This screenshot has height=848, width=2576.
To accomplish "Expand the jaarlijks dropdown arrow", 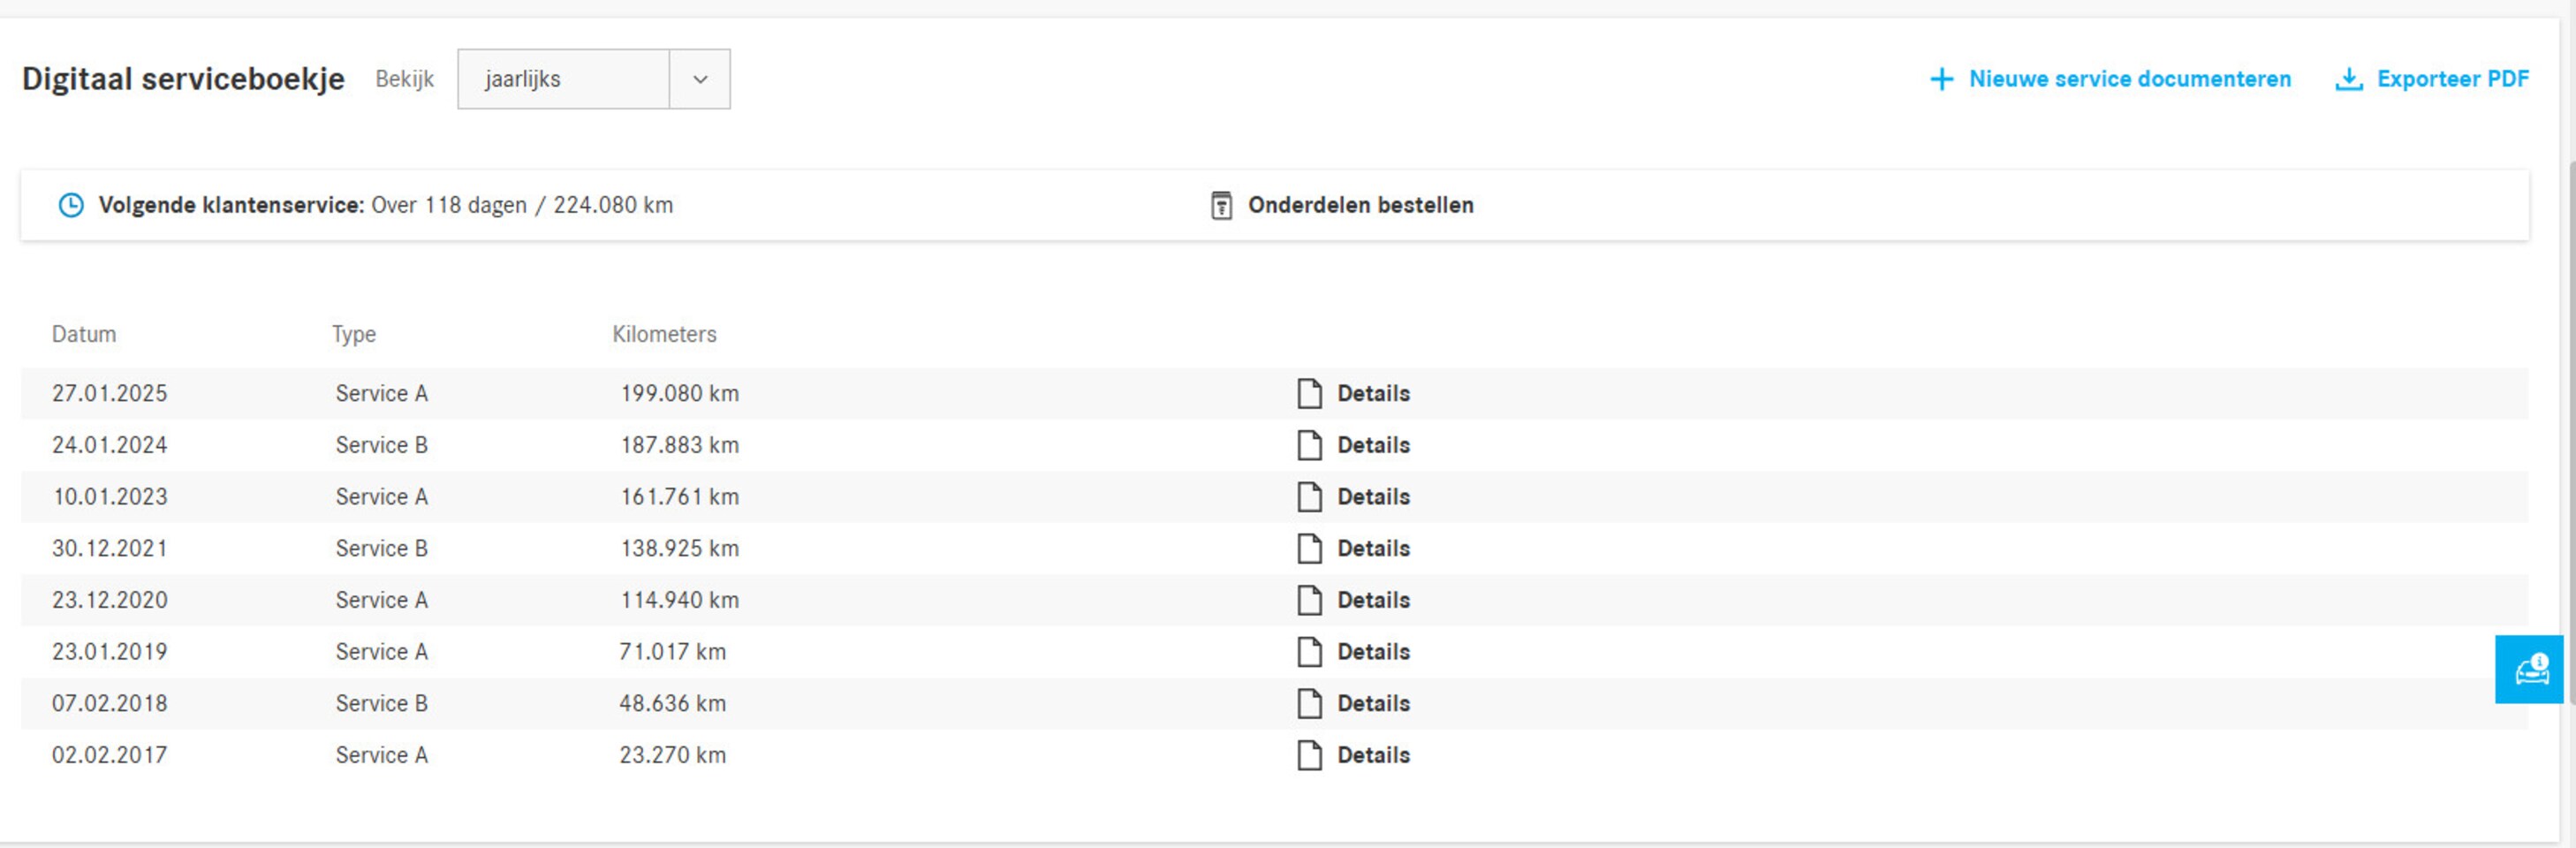I will (x=700, y=79).
